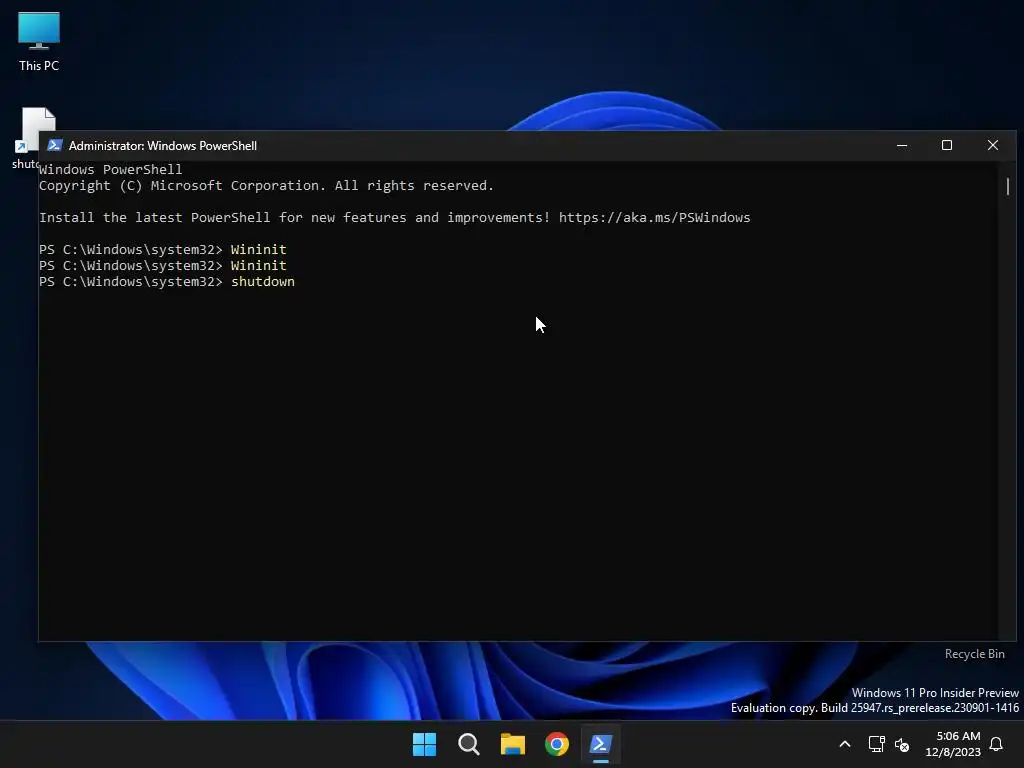Minimize the PowerShell window
The height and width of the screenshot is (768, 1024).
click(x=902, y=145)
